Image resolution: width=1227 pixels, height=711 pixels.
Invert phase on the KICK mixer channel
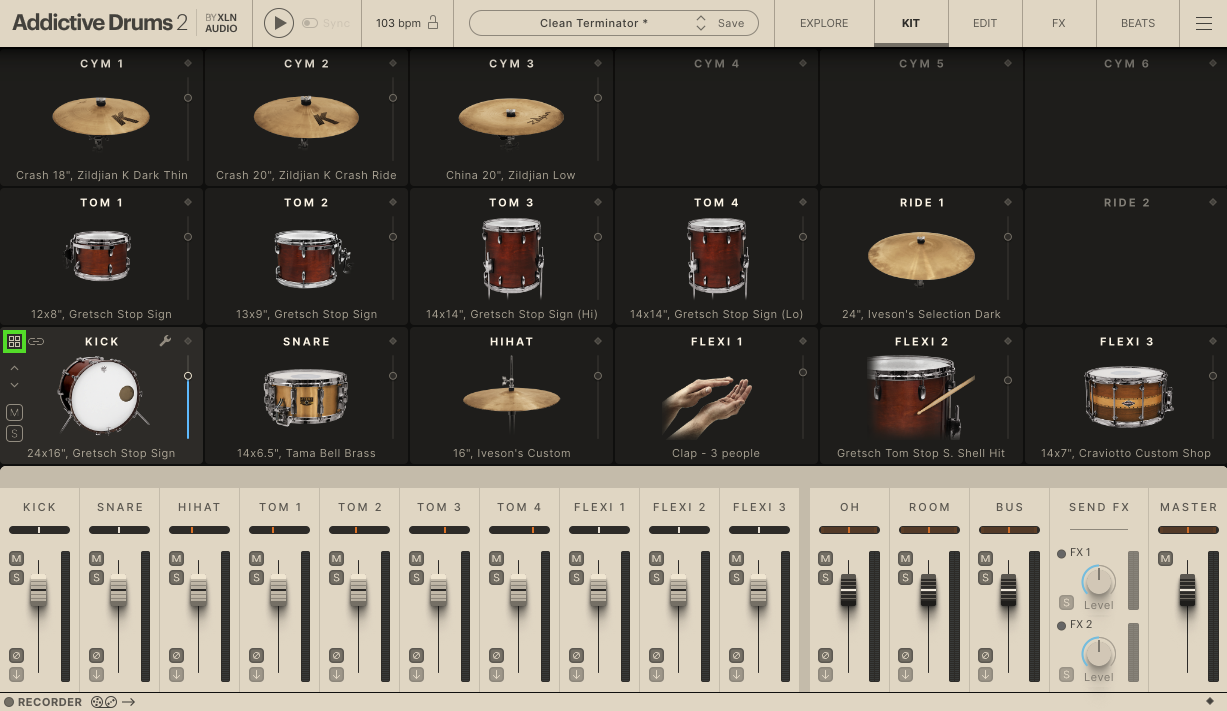[x=16, y=656]
